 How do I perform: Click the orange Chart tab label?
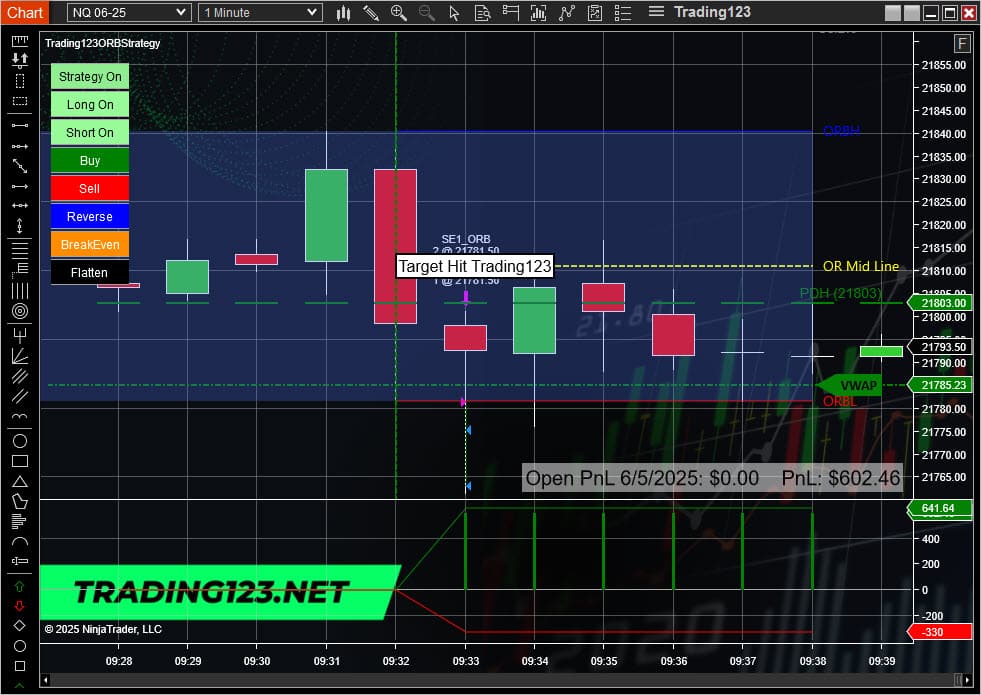(x=25, y=13)
